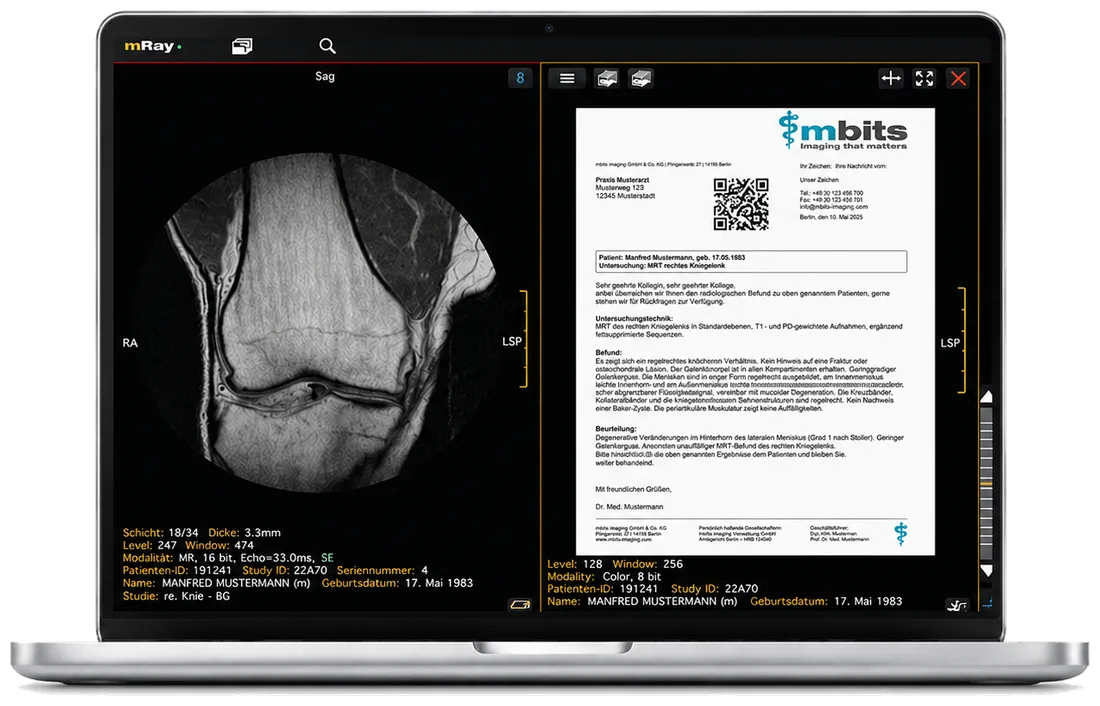Viewport: 1100px width, 706px height.
Task: Click the report level value '128'
Action: [x=593, y=564]
